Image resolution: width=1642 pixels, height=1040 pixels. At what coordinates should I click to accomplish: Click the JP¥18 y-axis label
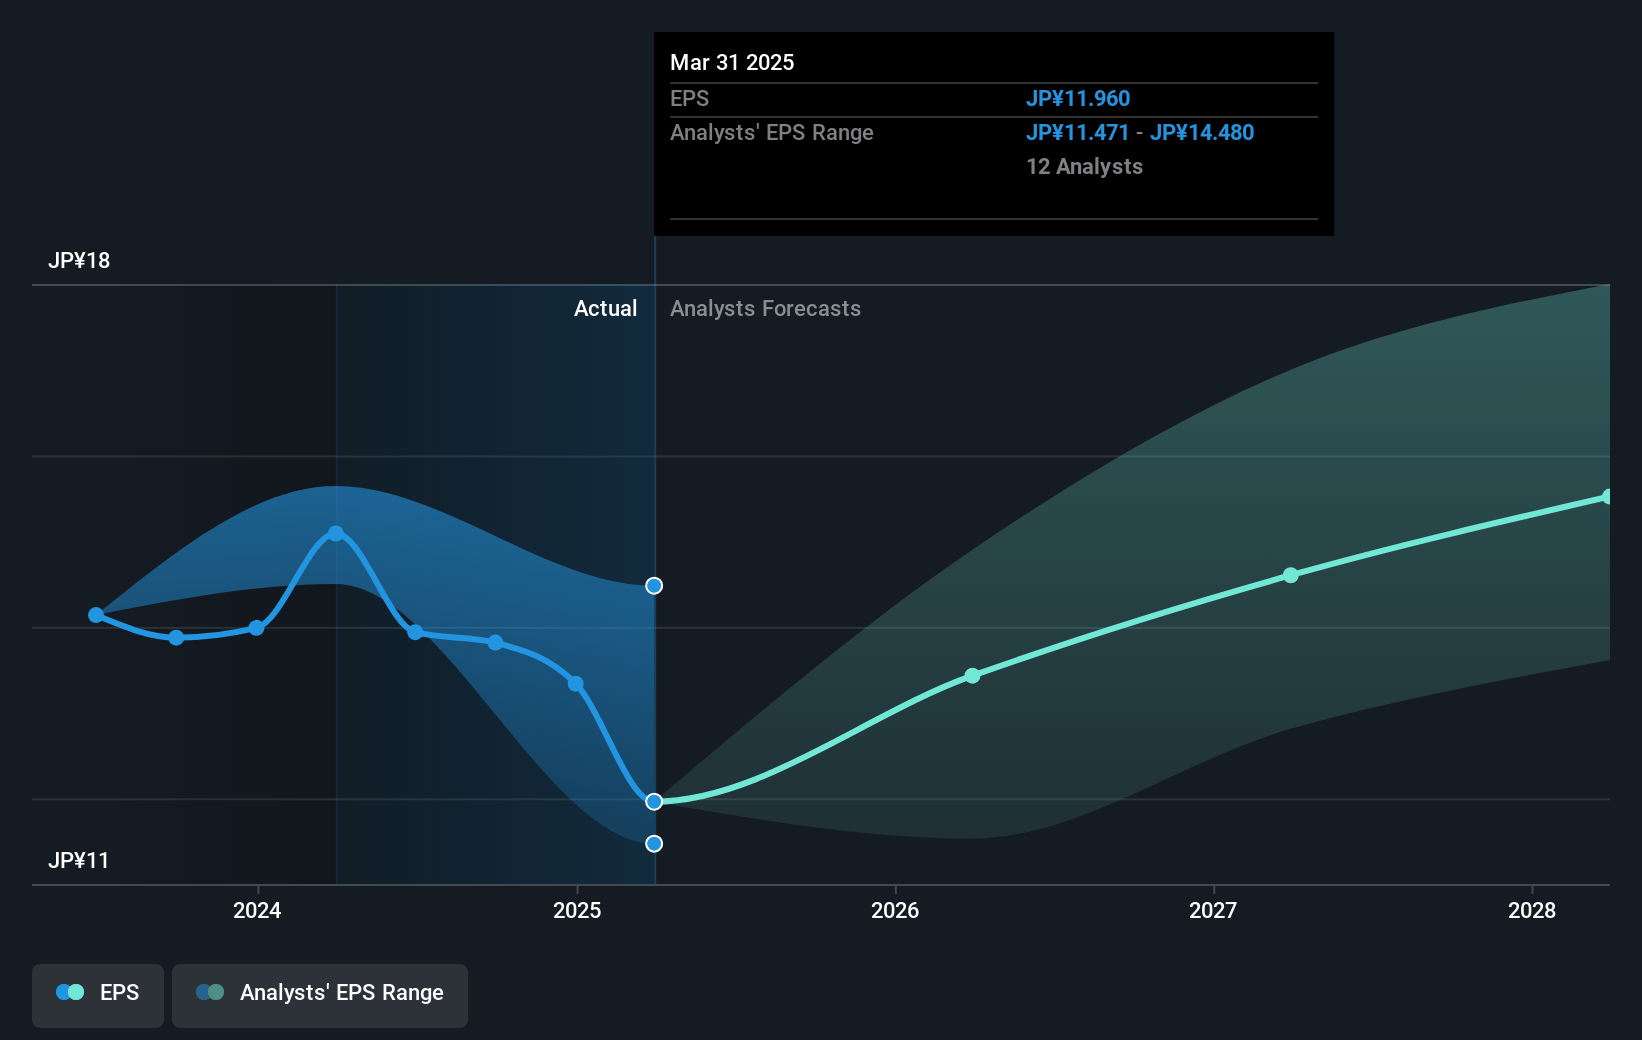tap(79, 261)
